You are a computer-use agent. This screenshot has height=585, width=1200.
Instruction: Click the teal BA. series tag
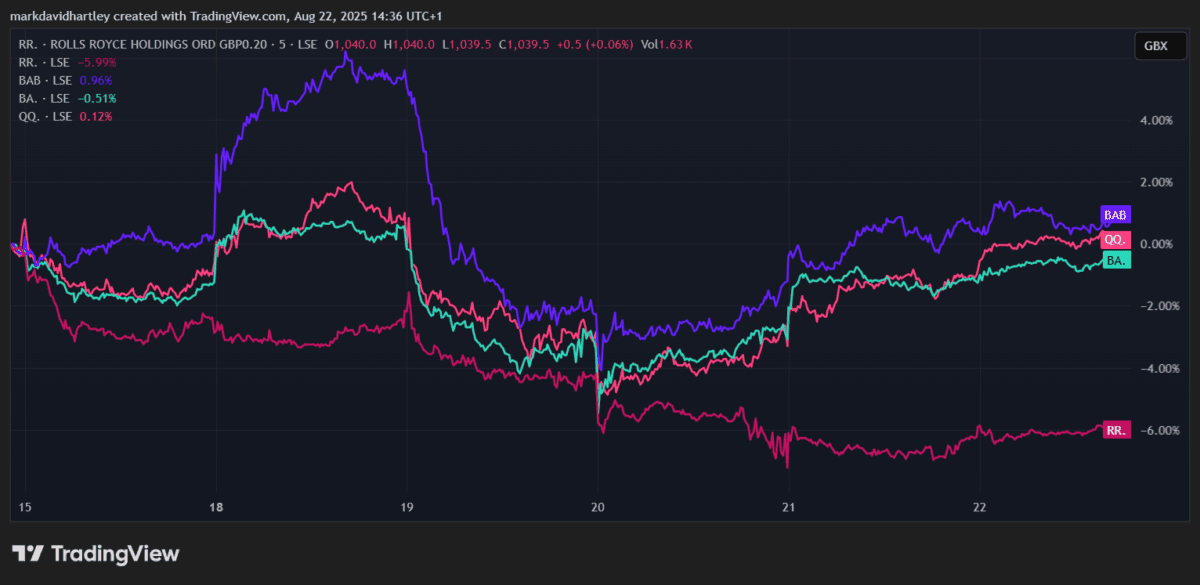point(1116,260)
